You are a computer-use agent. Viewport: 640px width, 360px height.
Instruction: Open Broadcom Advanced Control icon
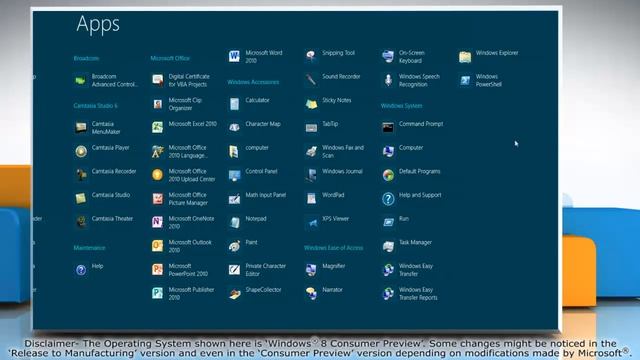coord(81,80)
